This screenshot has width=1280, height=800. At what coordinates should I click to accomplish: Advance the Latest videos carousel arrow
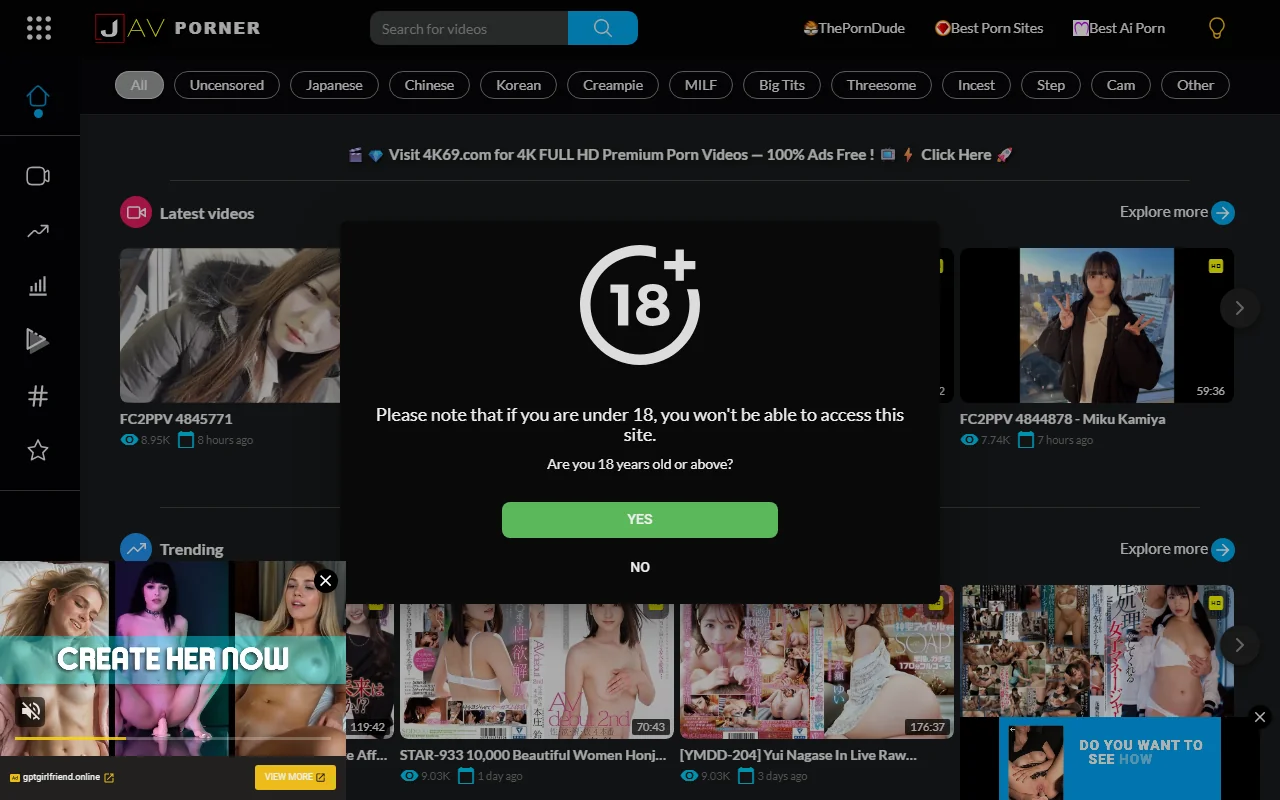1239,308
